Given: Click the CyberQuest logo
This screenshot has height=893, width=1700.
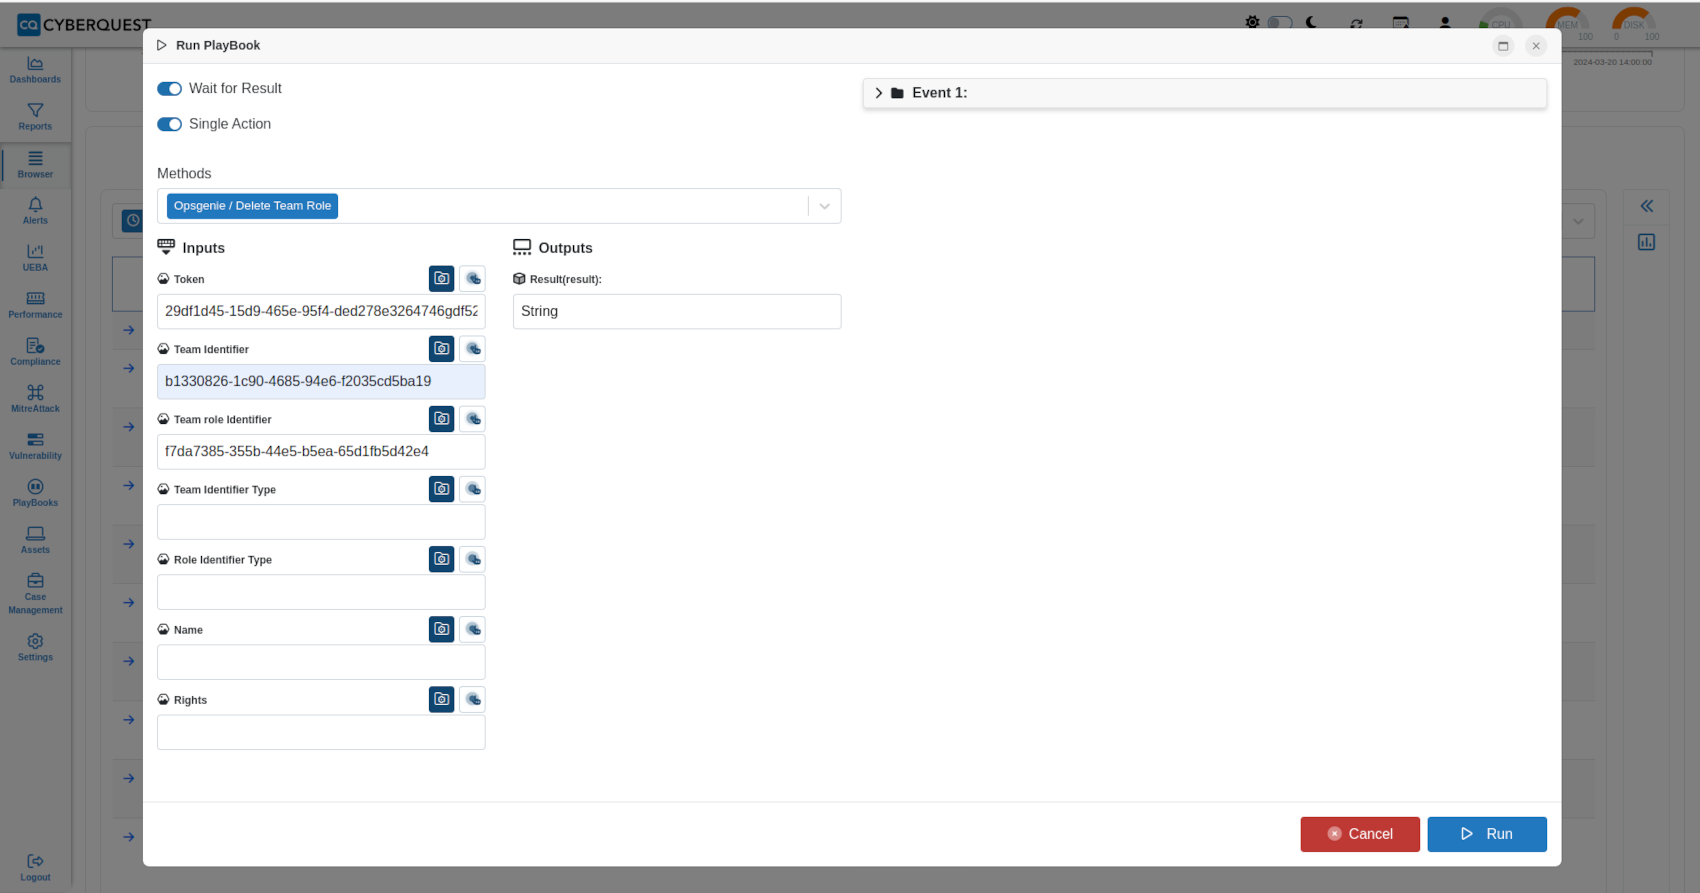Looking at the screenshot, I should click(x=84, y=24).
